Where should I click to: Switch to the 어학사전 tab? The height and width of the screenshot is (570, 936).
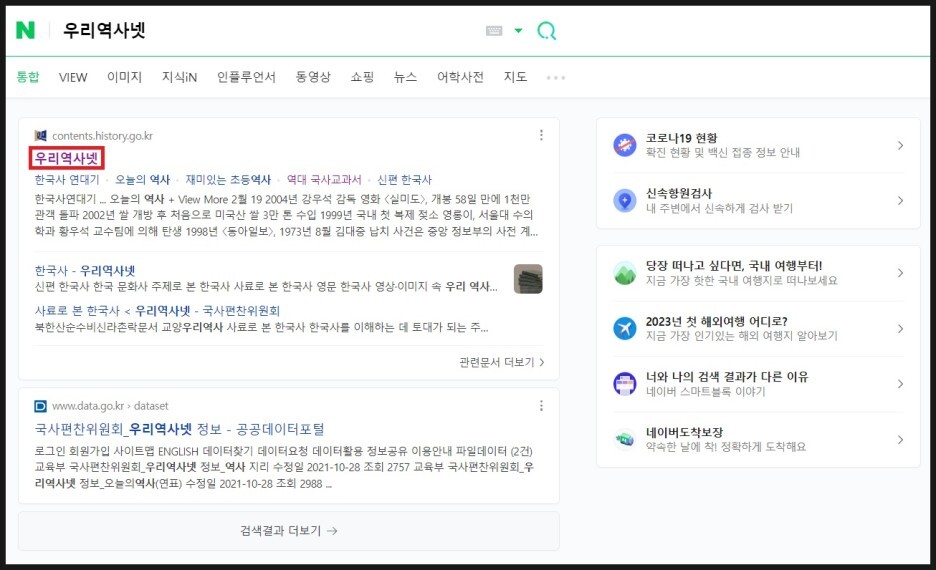coord(460,77)
